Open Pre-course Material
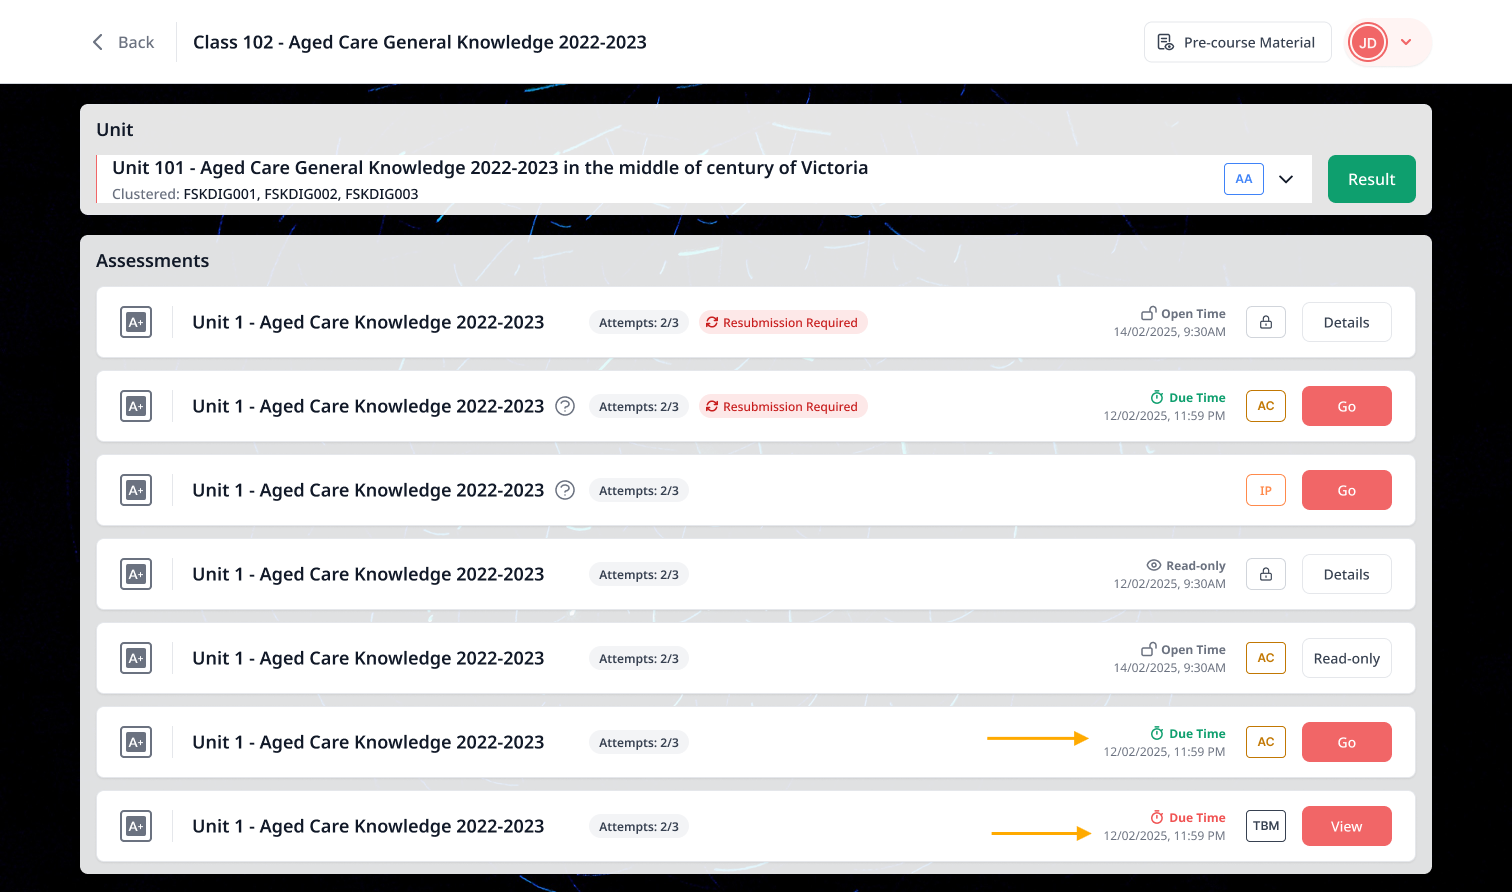Viewport: 1512px width, 892px height. pos(1238,42)
